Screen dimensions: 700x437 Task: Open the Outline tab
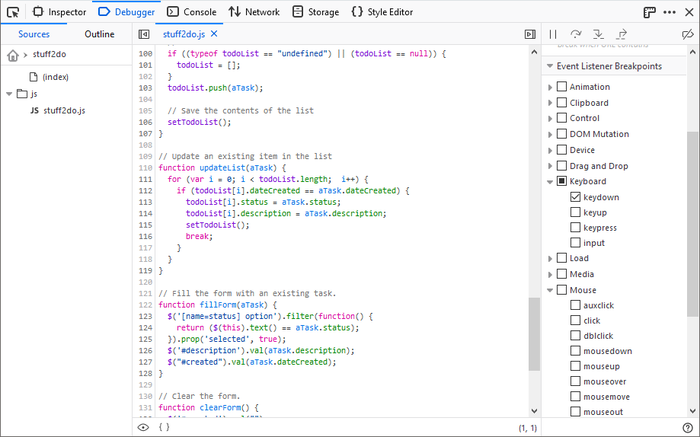point(99,34)
